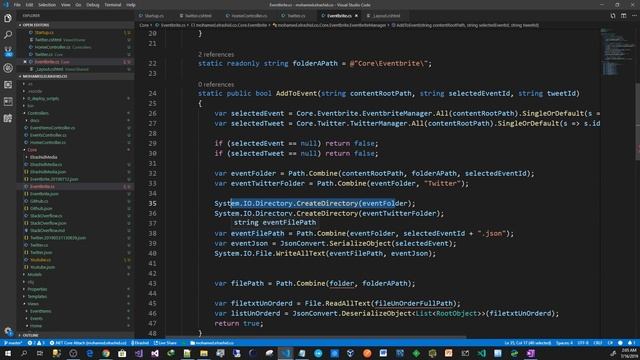The image size is (640, 360).
Task: Open EventsController.cs in explorer tree
Action: tap(48, 135)
